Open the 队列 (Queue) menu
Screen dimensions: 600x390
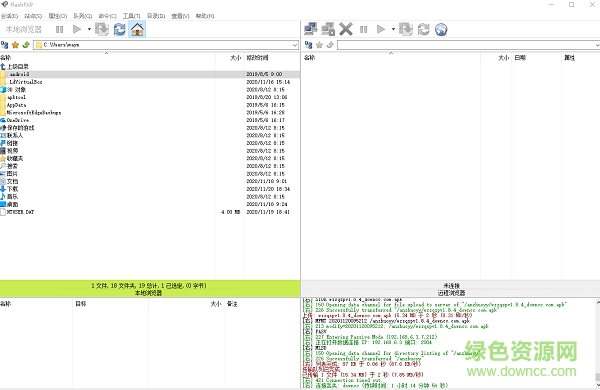coord(83,16)
